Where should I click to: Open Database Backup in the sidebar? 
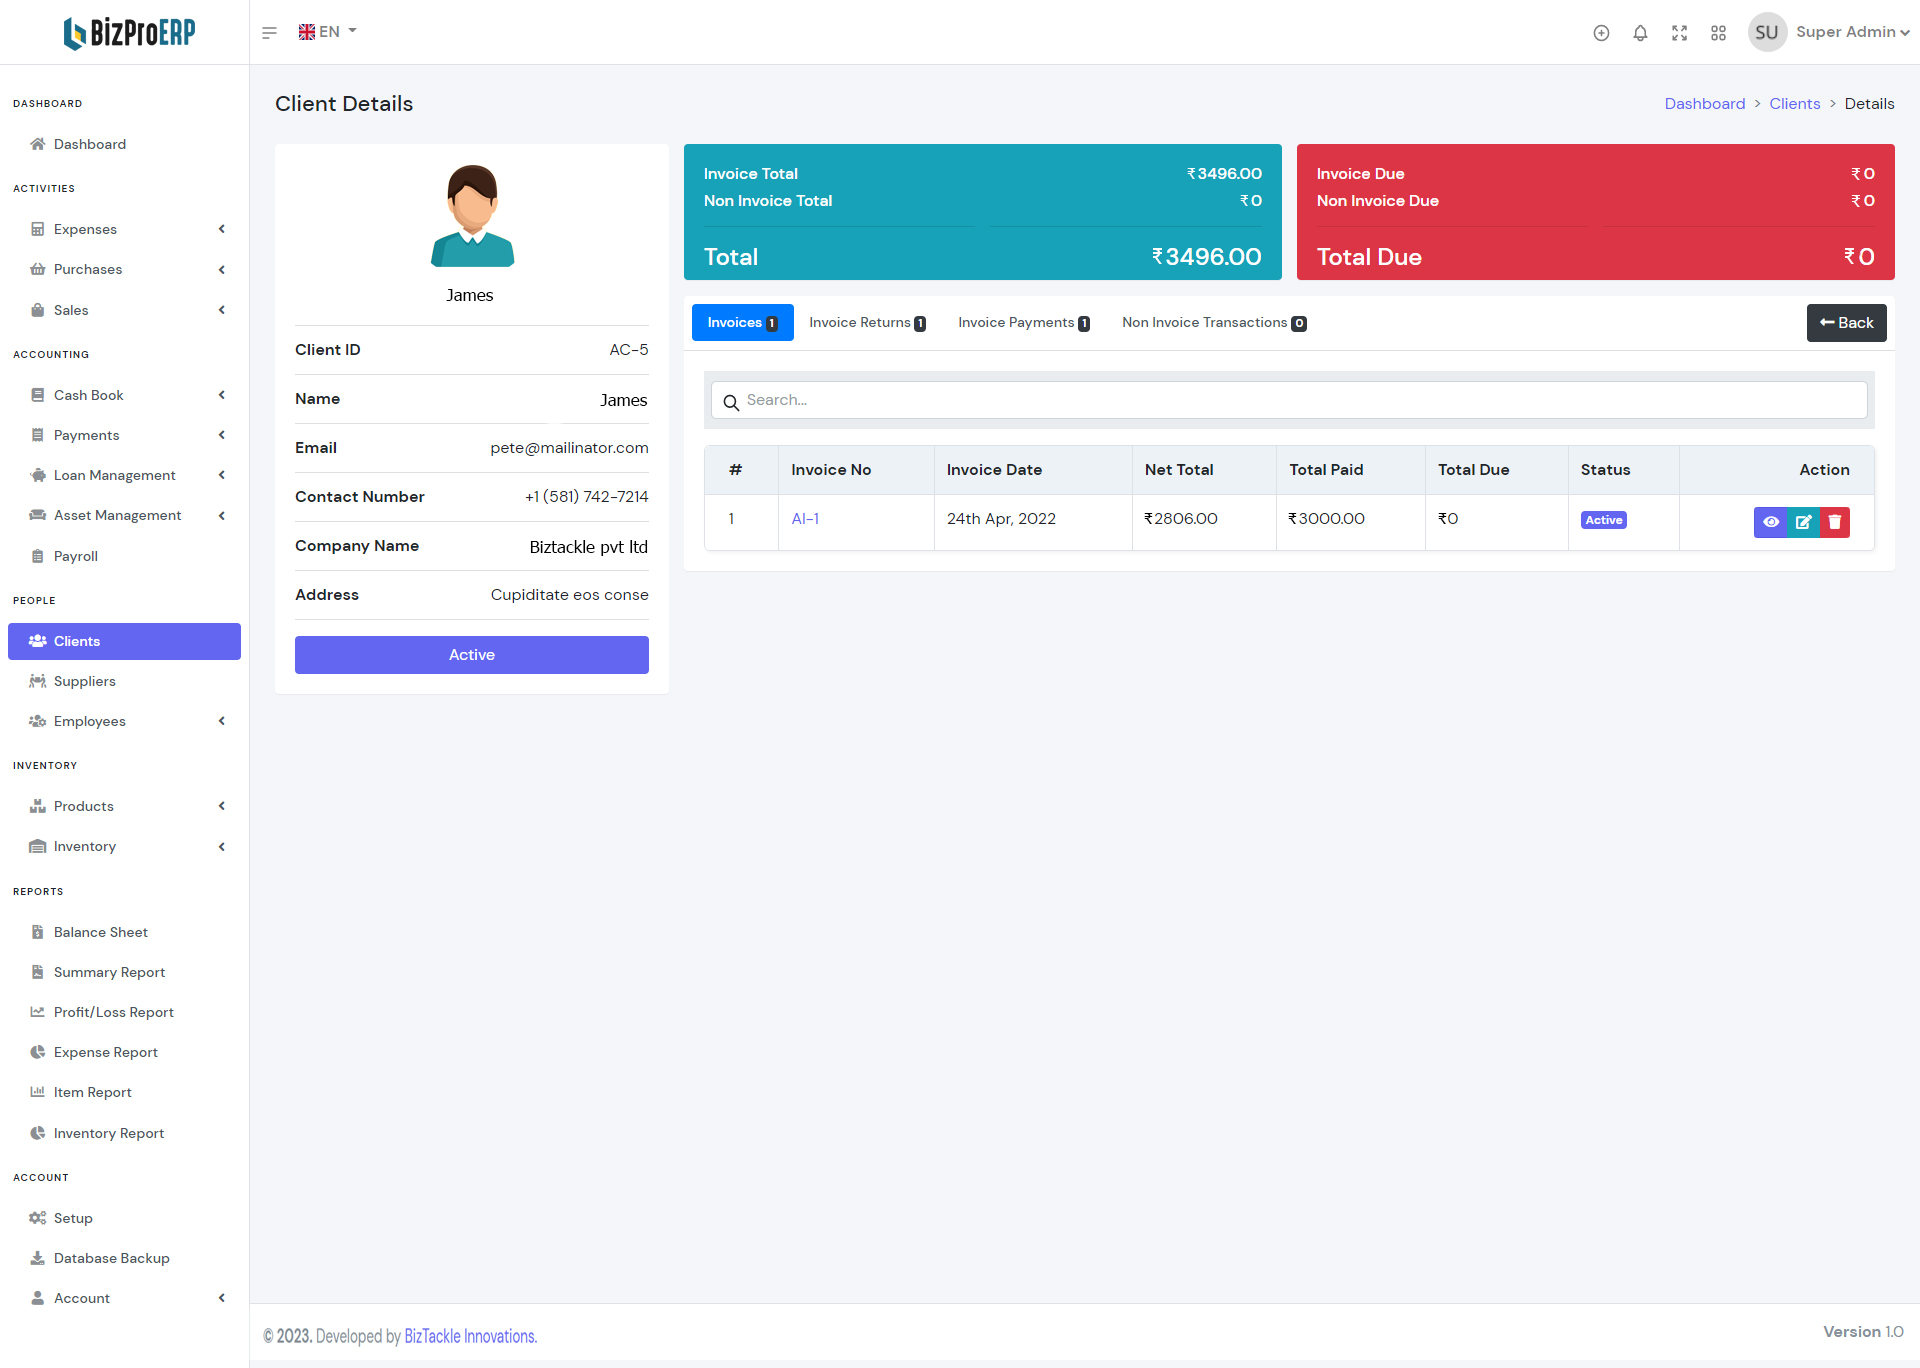111,1258
